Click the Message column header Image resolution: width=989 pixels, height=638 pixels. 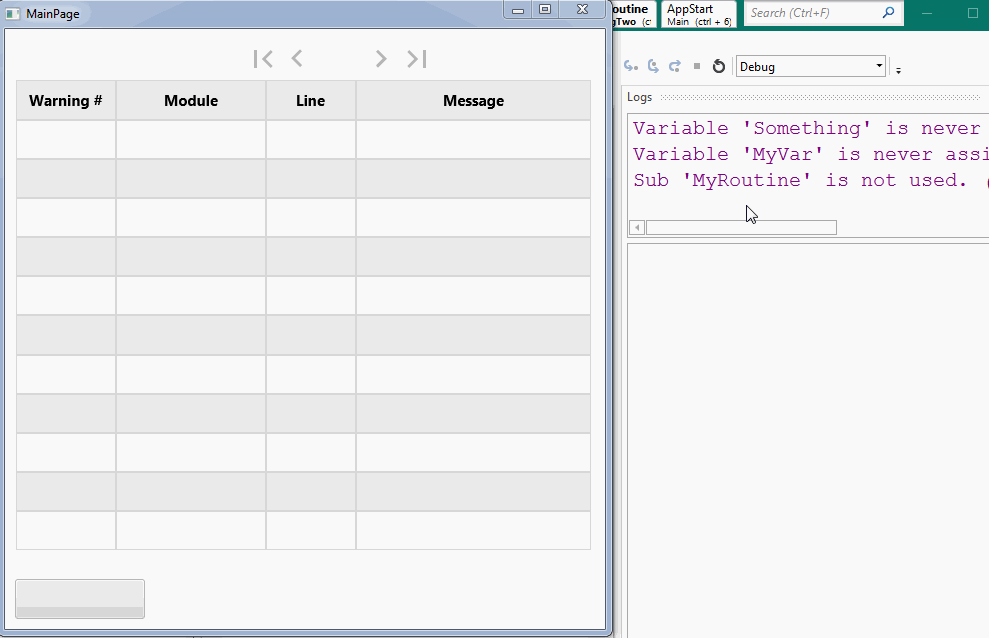pyautogui.click(x=473, y=100)
